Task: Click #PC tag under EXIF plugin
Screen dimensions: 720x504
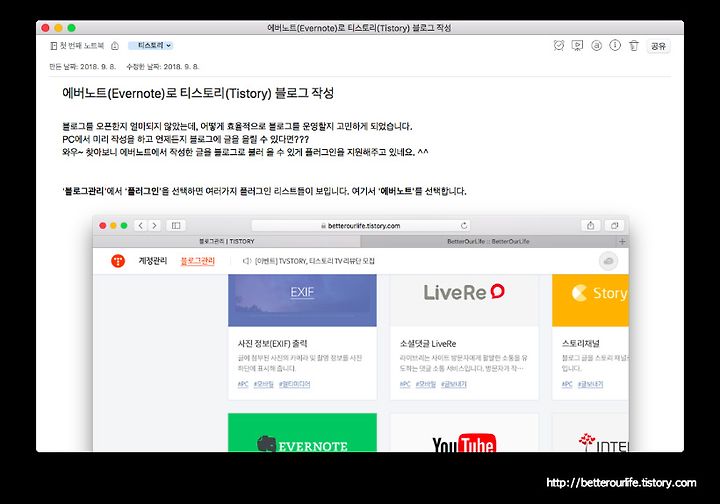Action: [243, 384]
